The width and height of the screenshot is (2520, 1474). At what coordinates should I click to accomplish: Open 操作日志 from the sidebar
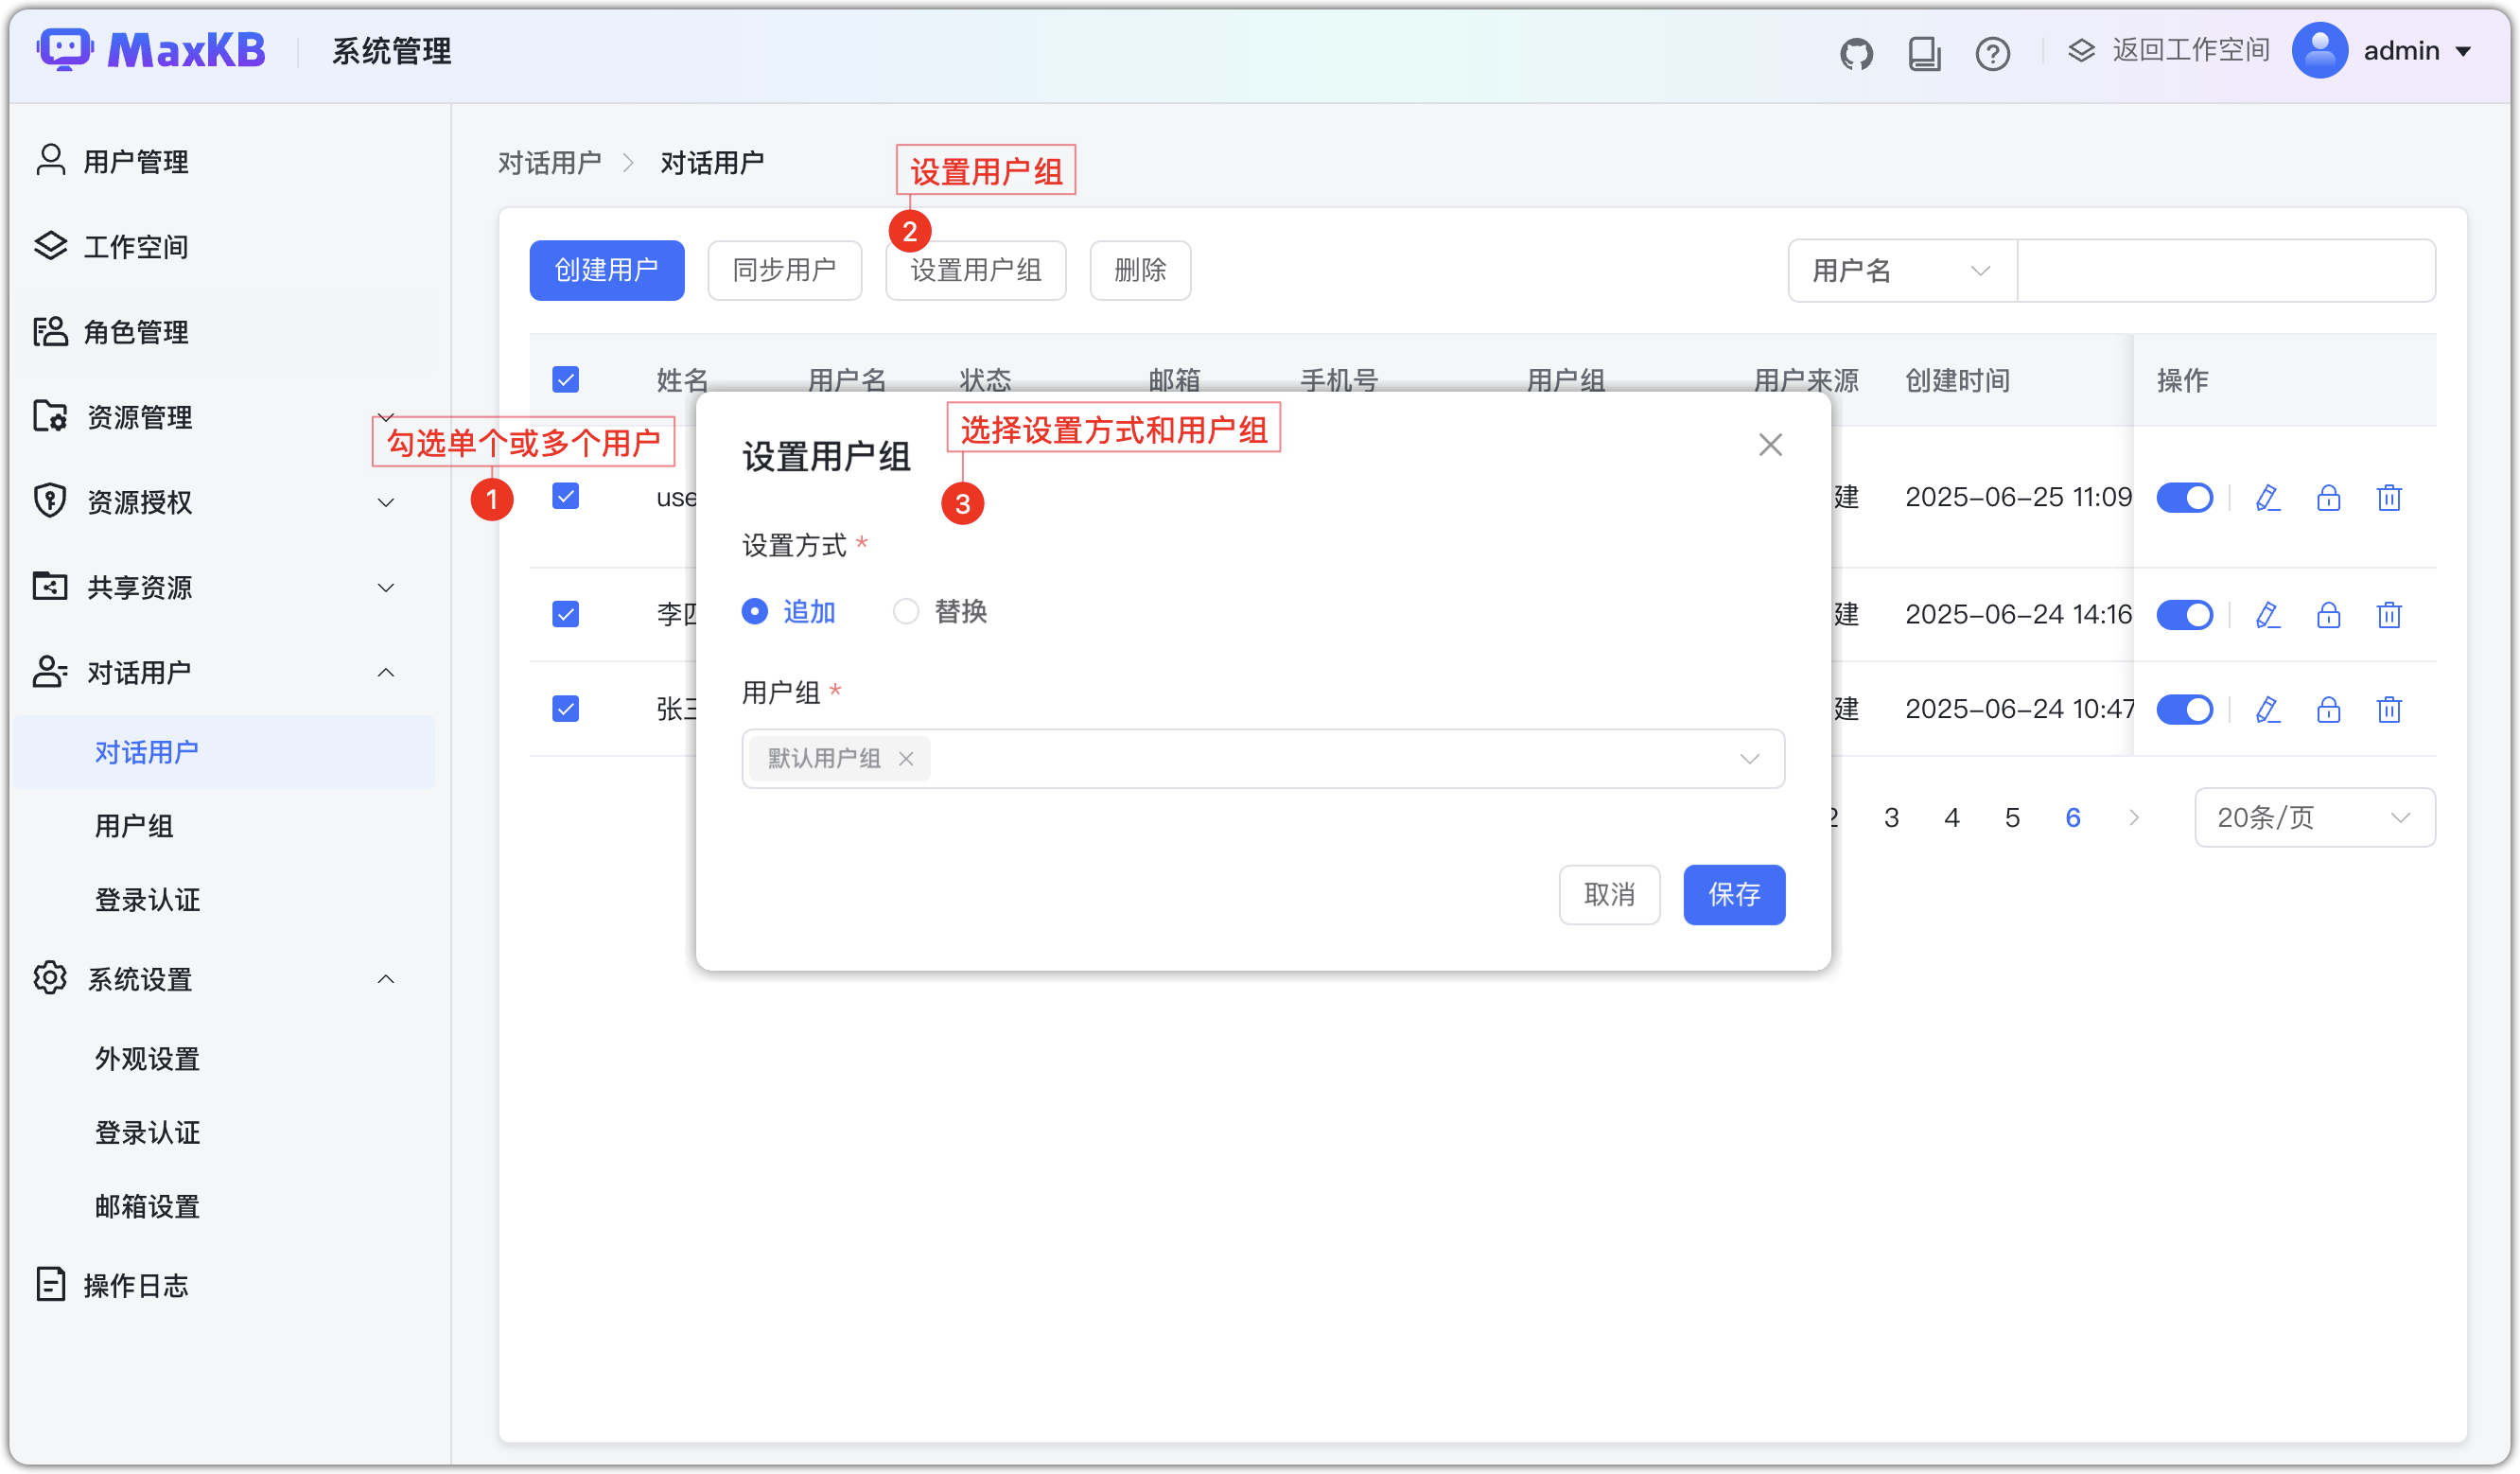136,1285
